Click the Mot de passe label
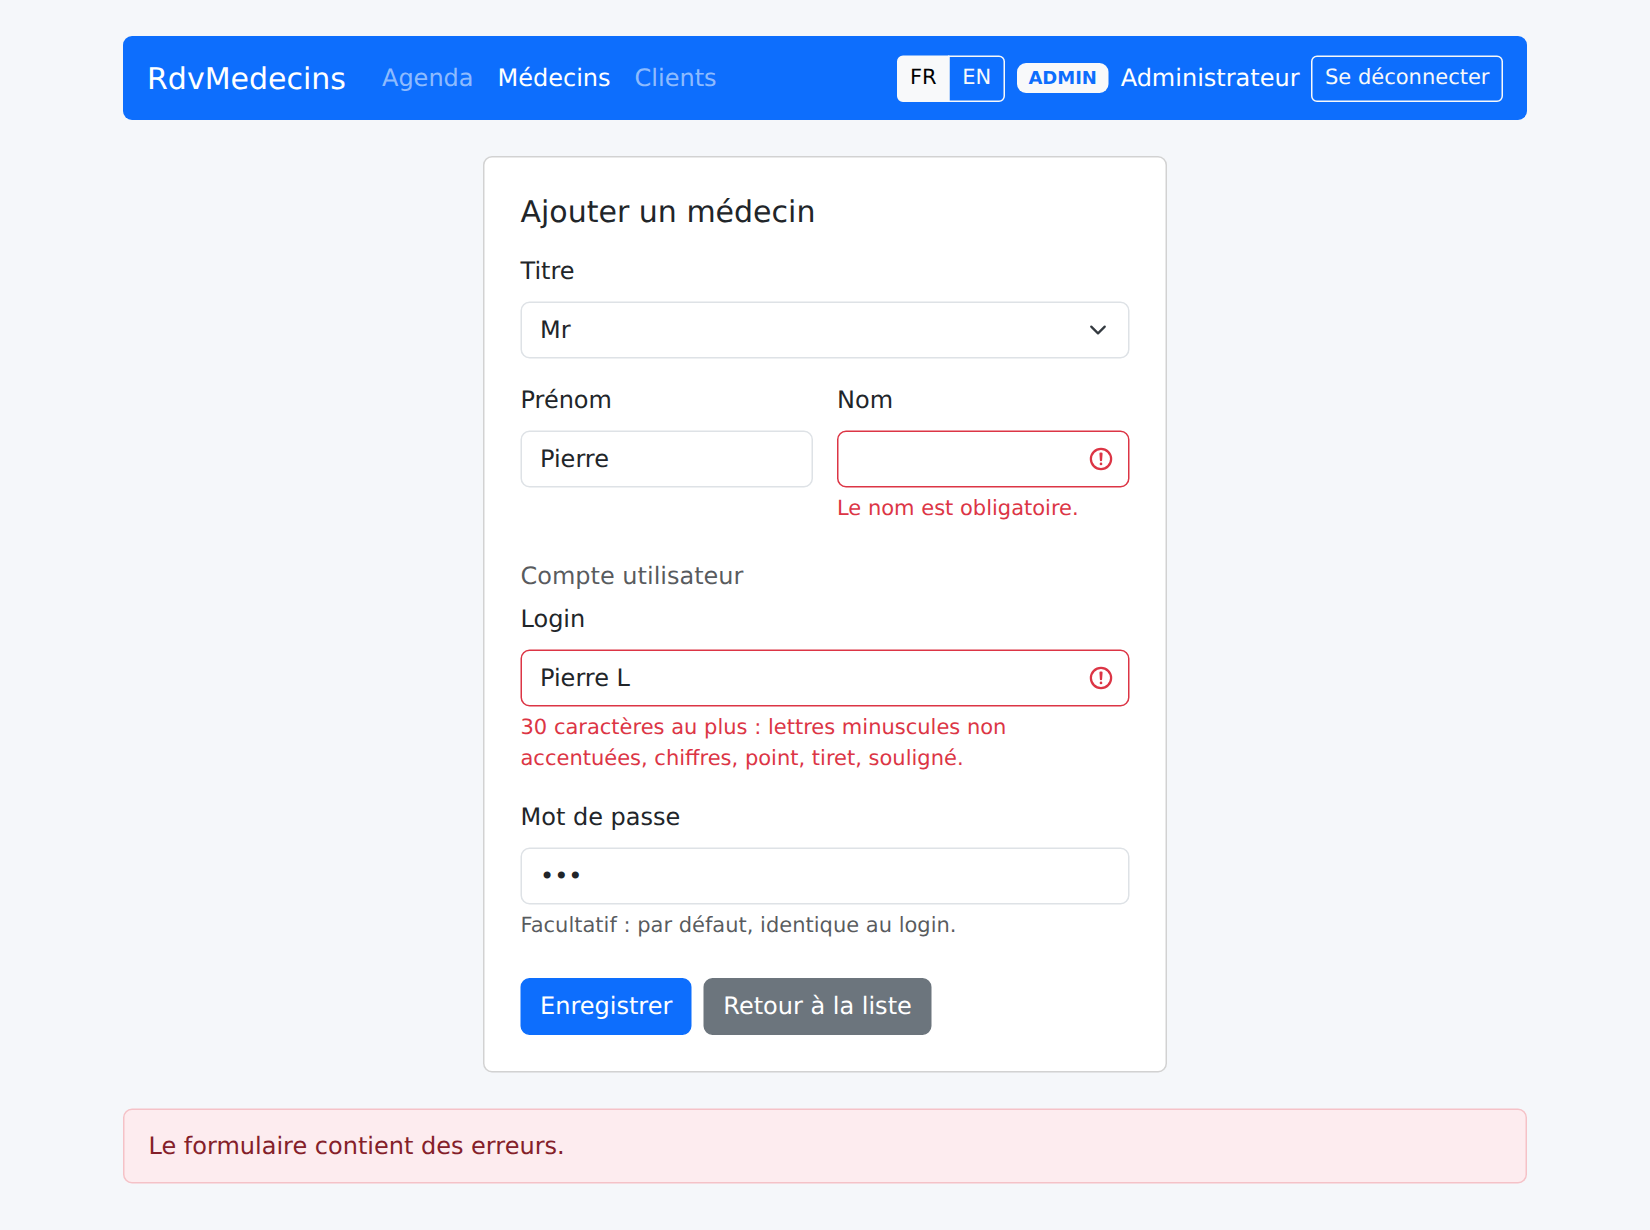The width and height of the screenshot is (1650, 1230). 600,817
